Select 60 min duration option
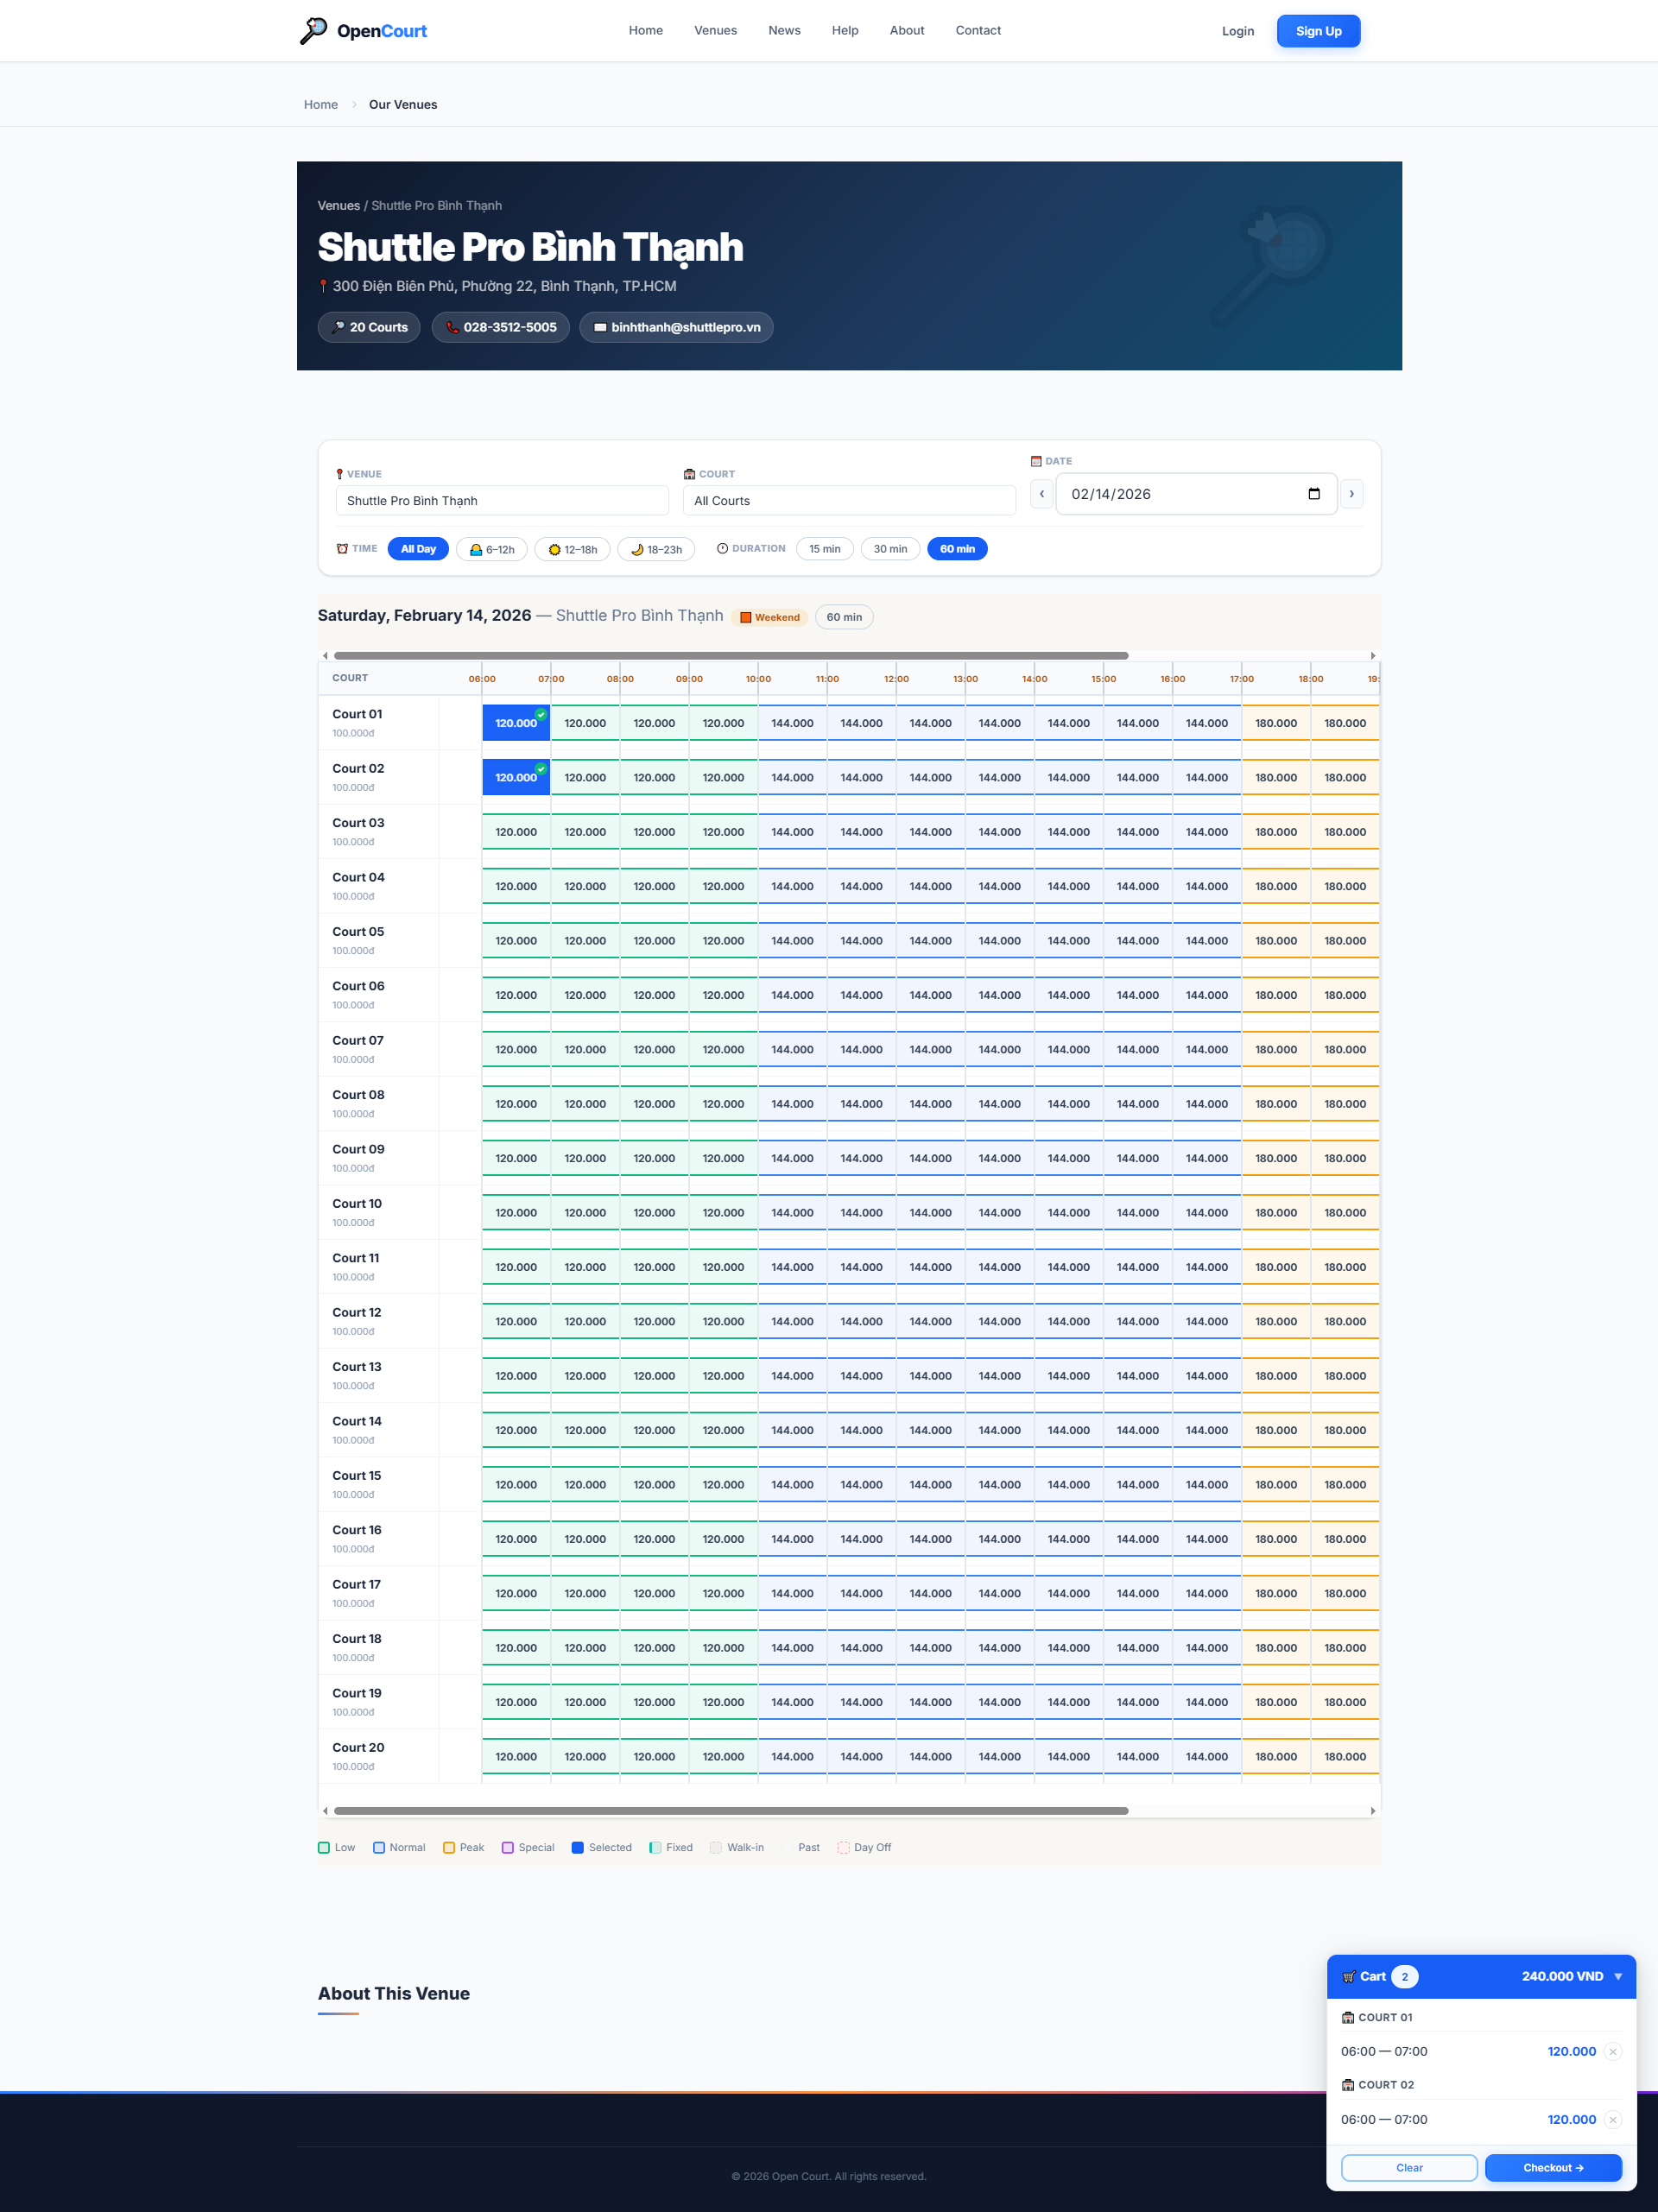Screen dimensions: 1658x2212 coord(956,549)
